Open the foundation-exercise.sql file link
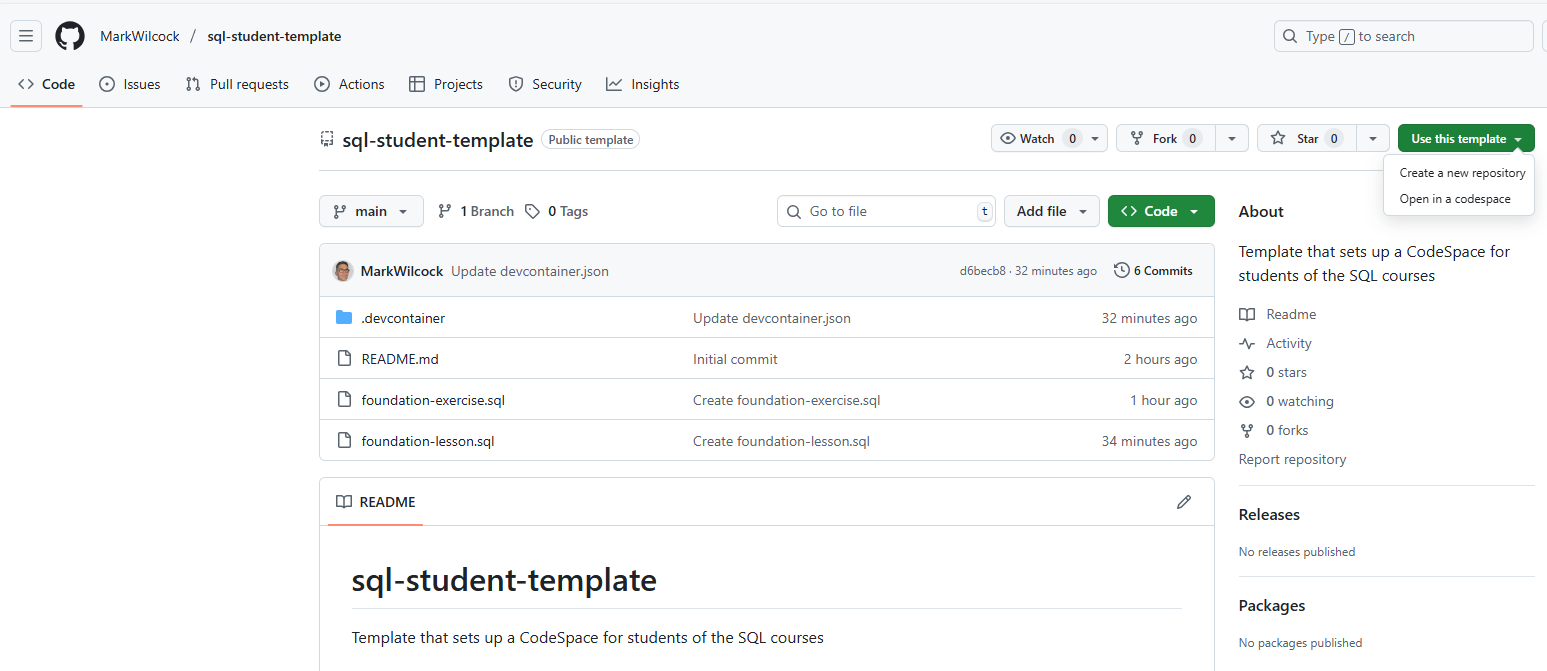Image resolution: width=1547 pixels, height=671 pixels. tap(432, 400)
